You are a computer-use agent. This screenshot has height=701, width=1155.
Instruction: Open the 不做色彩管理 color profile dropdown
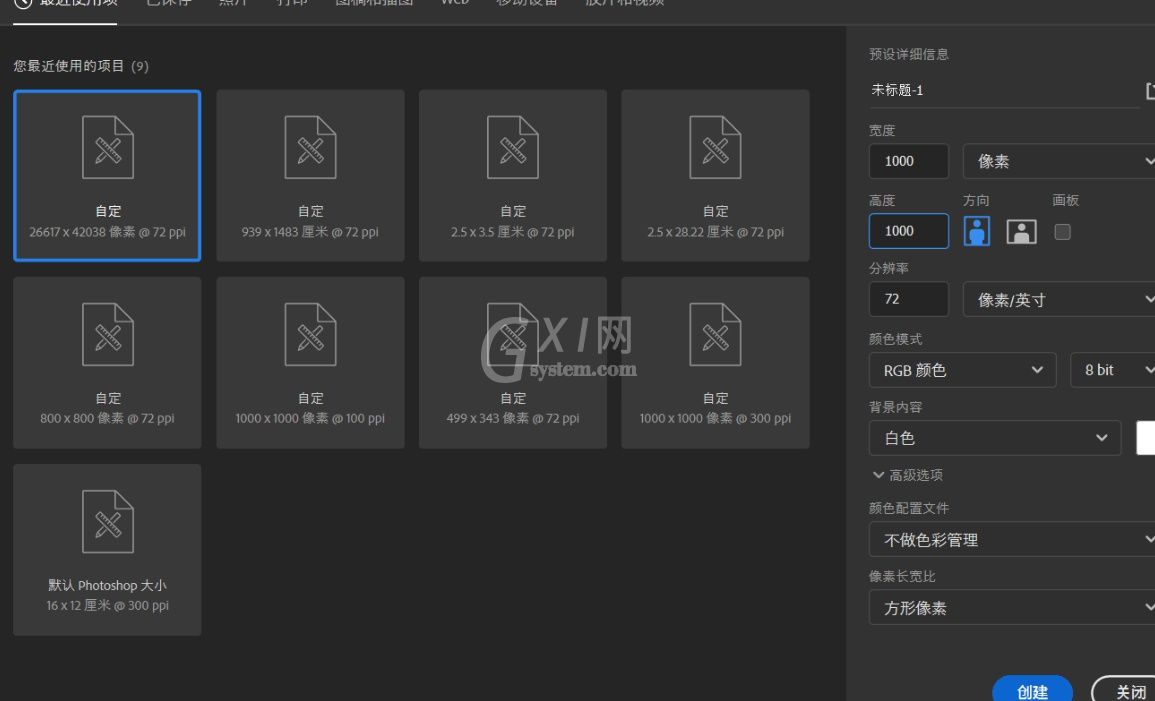[1012, 540]
